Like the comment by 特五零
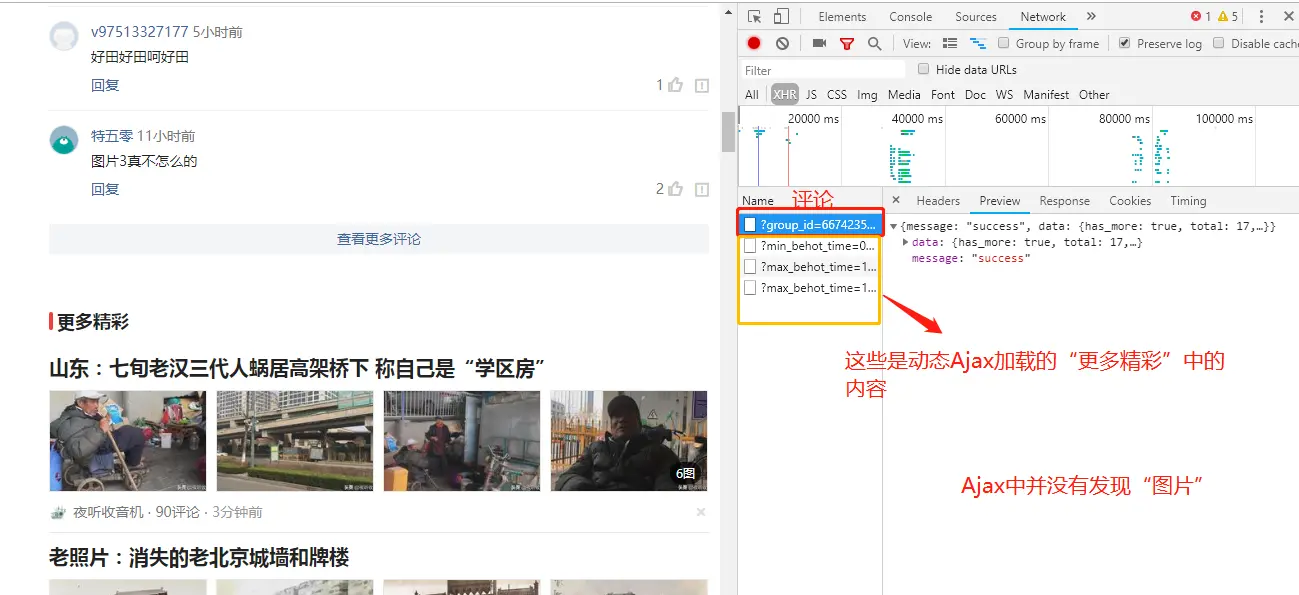 [x=676, y=189]
